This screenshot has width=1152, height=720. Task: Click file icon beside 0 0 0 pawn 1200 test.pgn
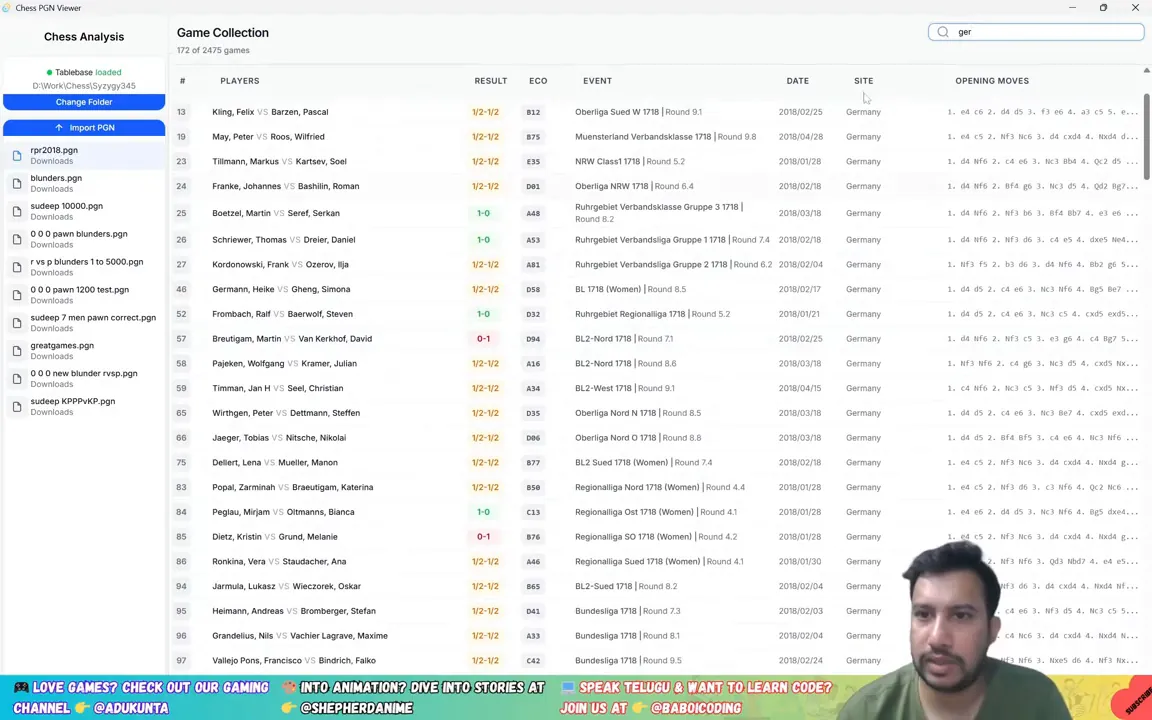point(17,295)
